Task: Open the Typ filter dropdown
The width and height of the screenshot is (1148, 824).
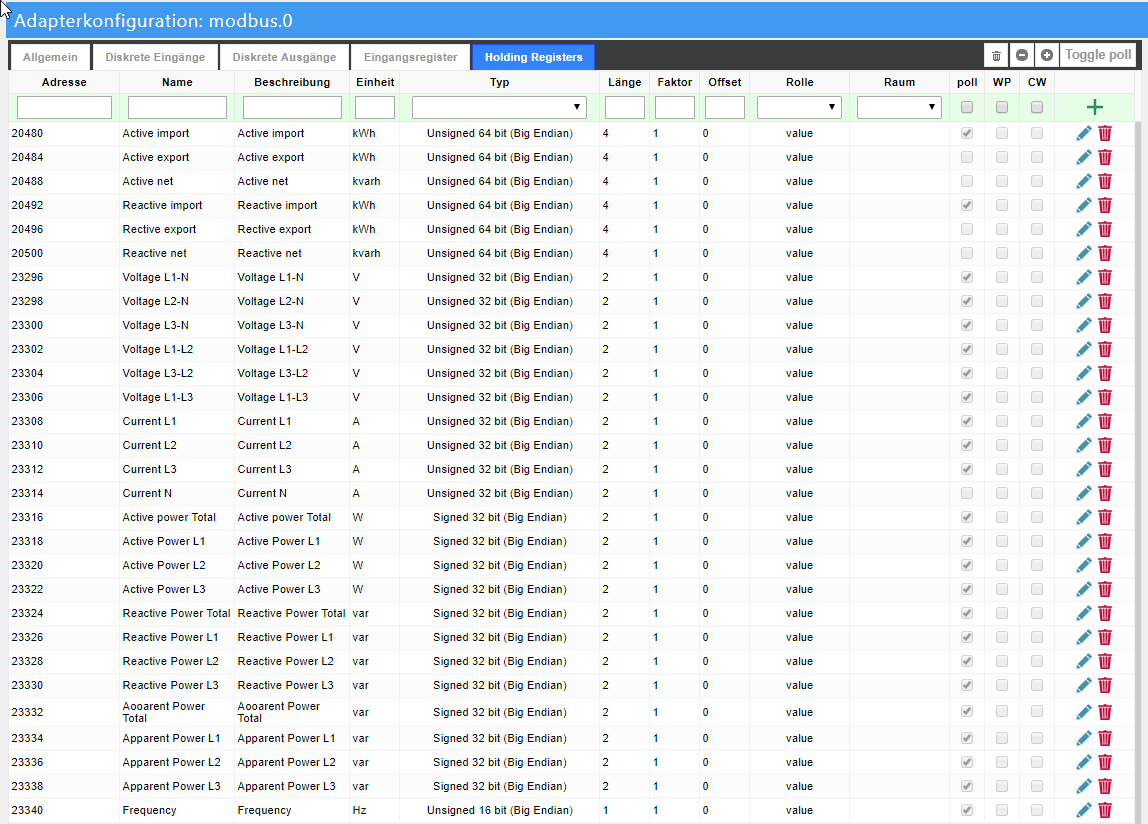Action: point(499,108)
